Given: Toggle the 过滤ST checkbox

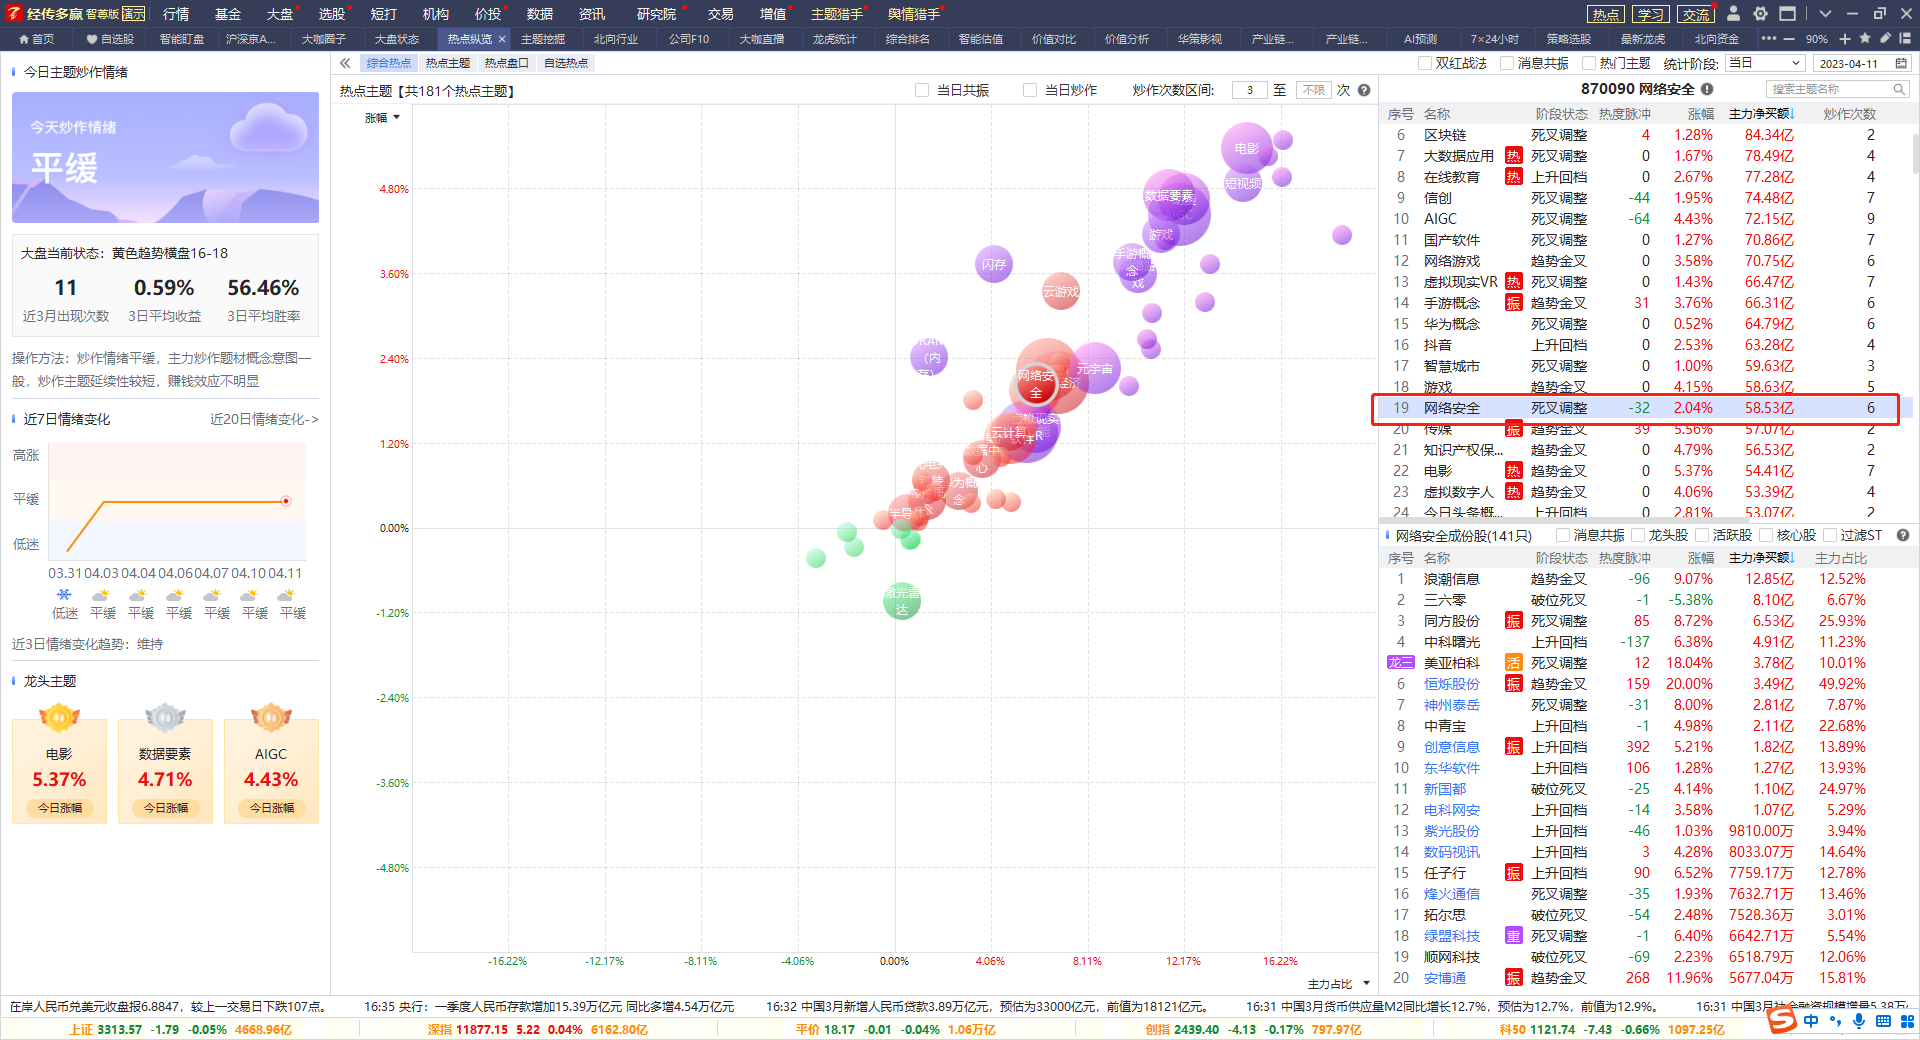Looking at the screenshot, I should (1830, 535).
